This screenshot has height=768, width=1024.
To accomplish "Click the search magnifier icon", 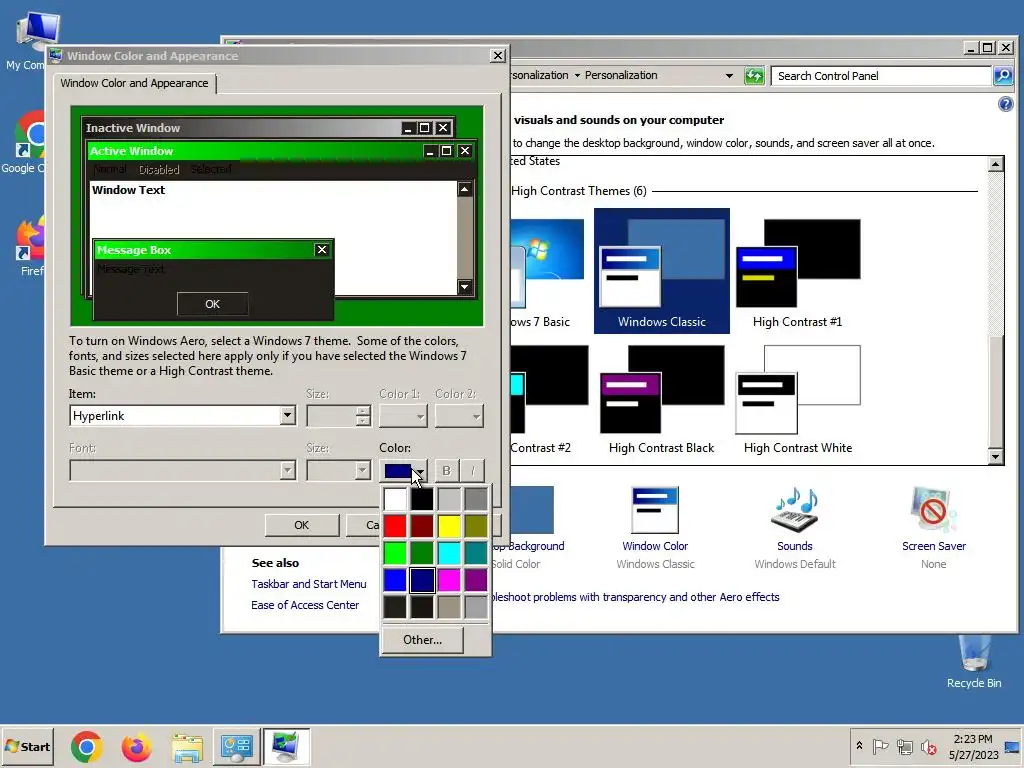I will (x=1003, y=76).
